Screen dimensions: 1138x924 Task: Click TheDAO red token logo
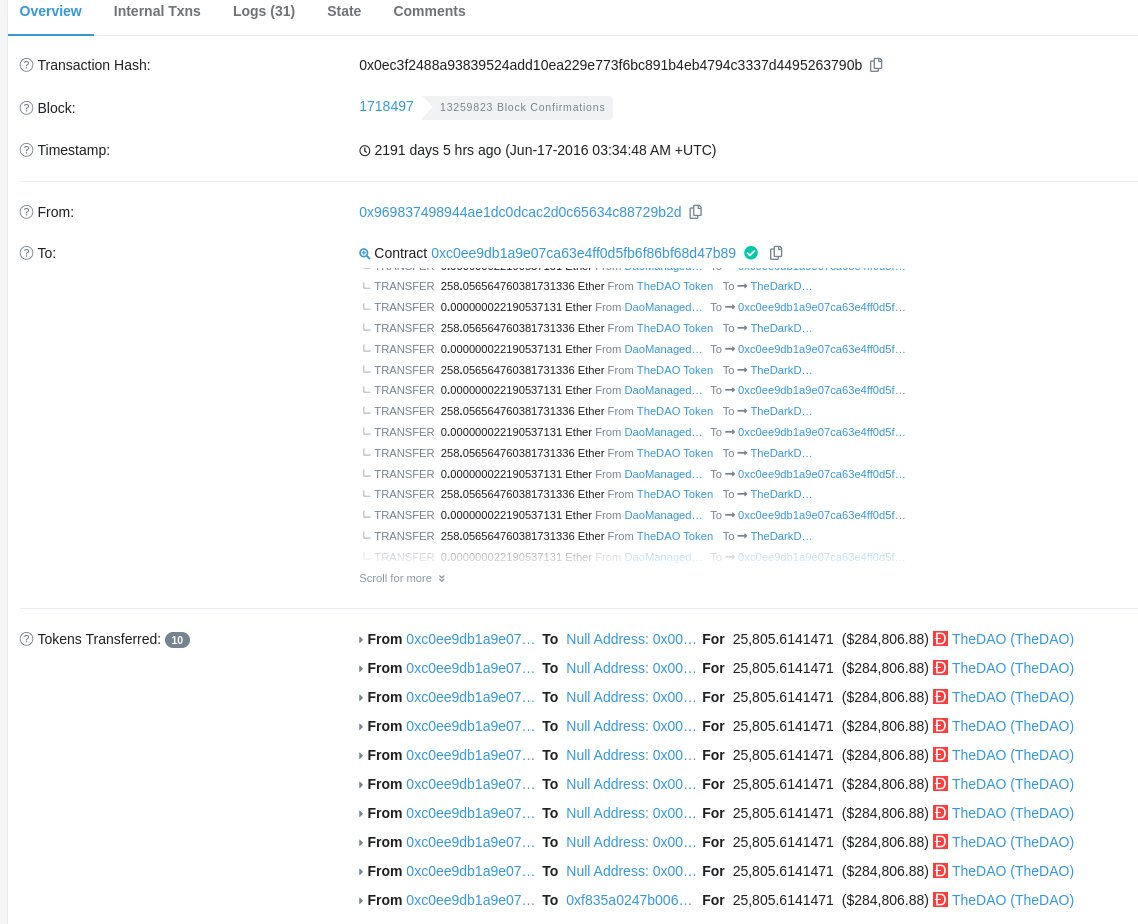[940, 639]
